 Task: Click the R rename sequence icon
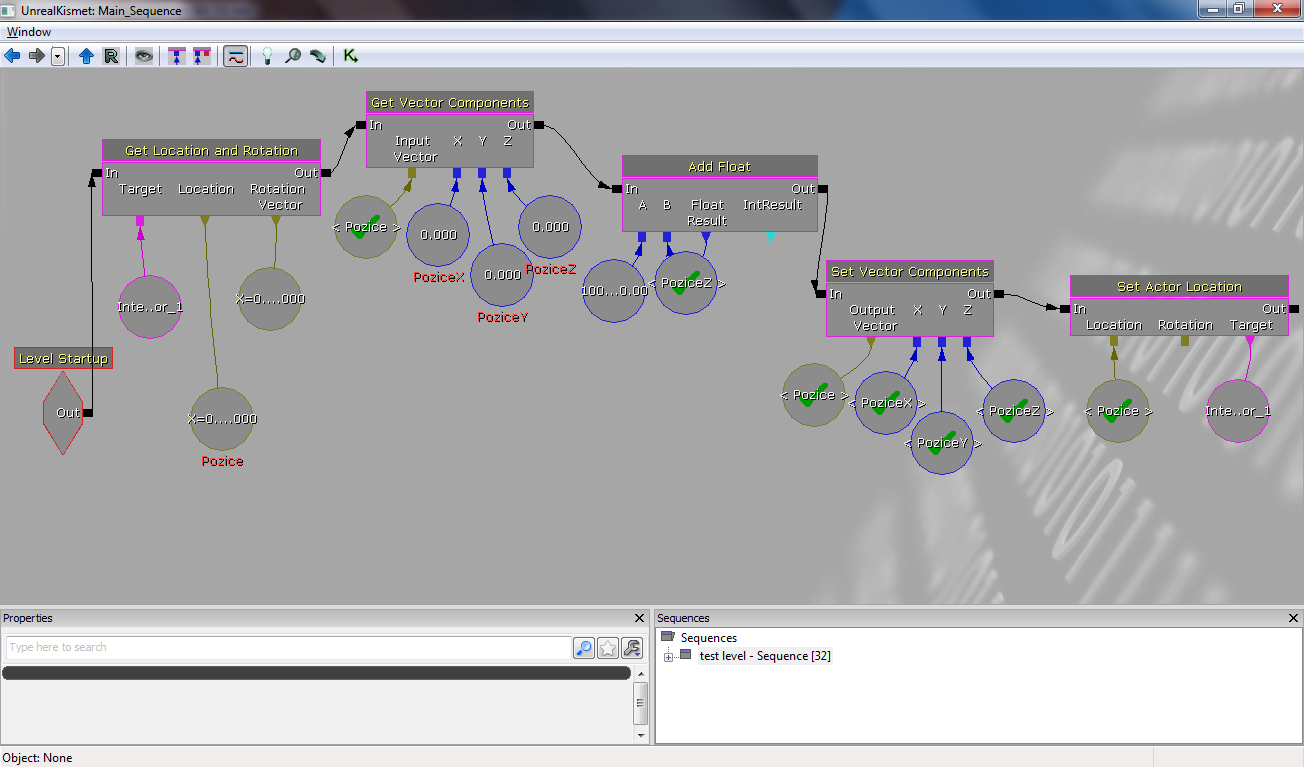pyautogui.click(x=111, y=56)
